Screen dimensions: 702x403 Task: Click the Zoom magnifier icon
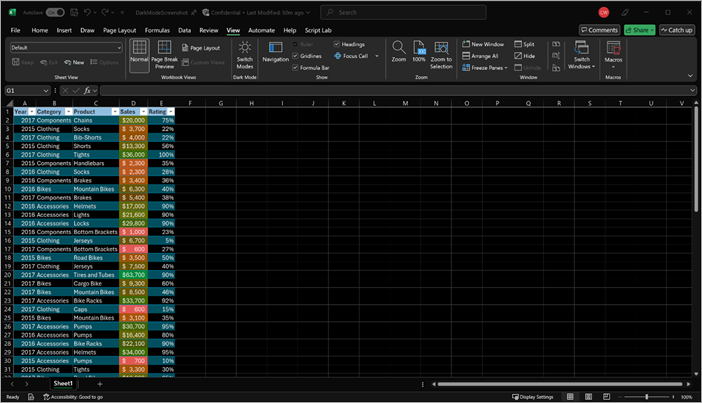click(x=398, y=48)
